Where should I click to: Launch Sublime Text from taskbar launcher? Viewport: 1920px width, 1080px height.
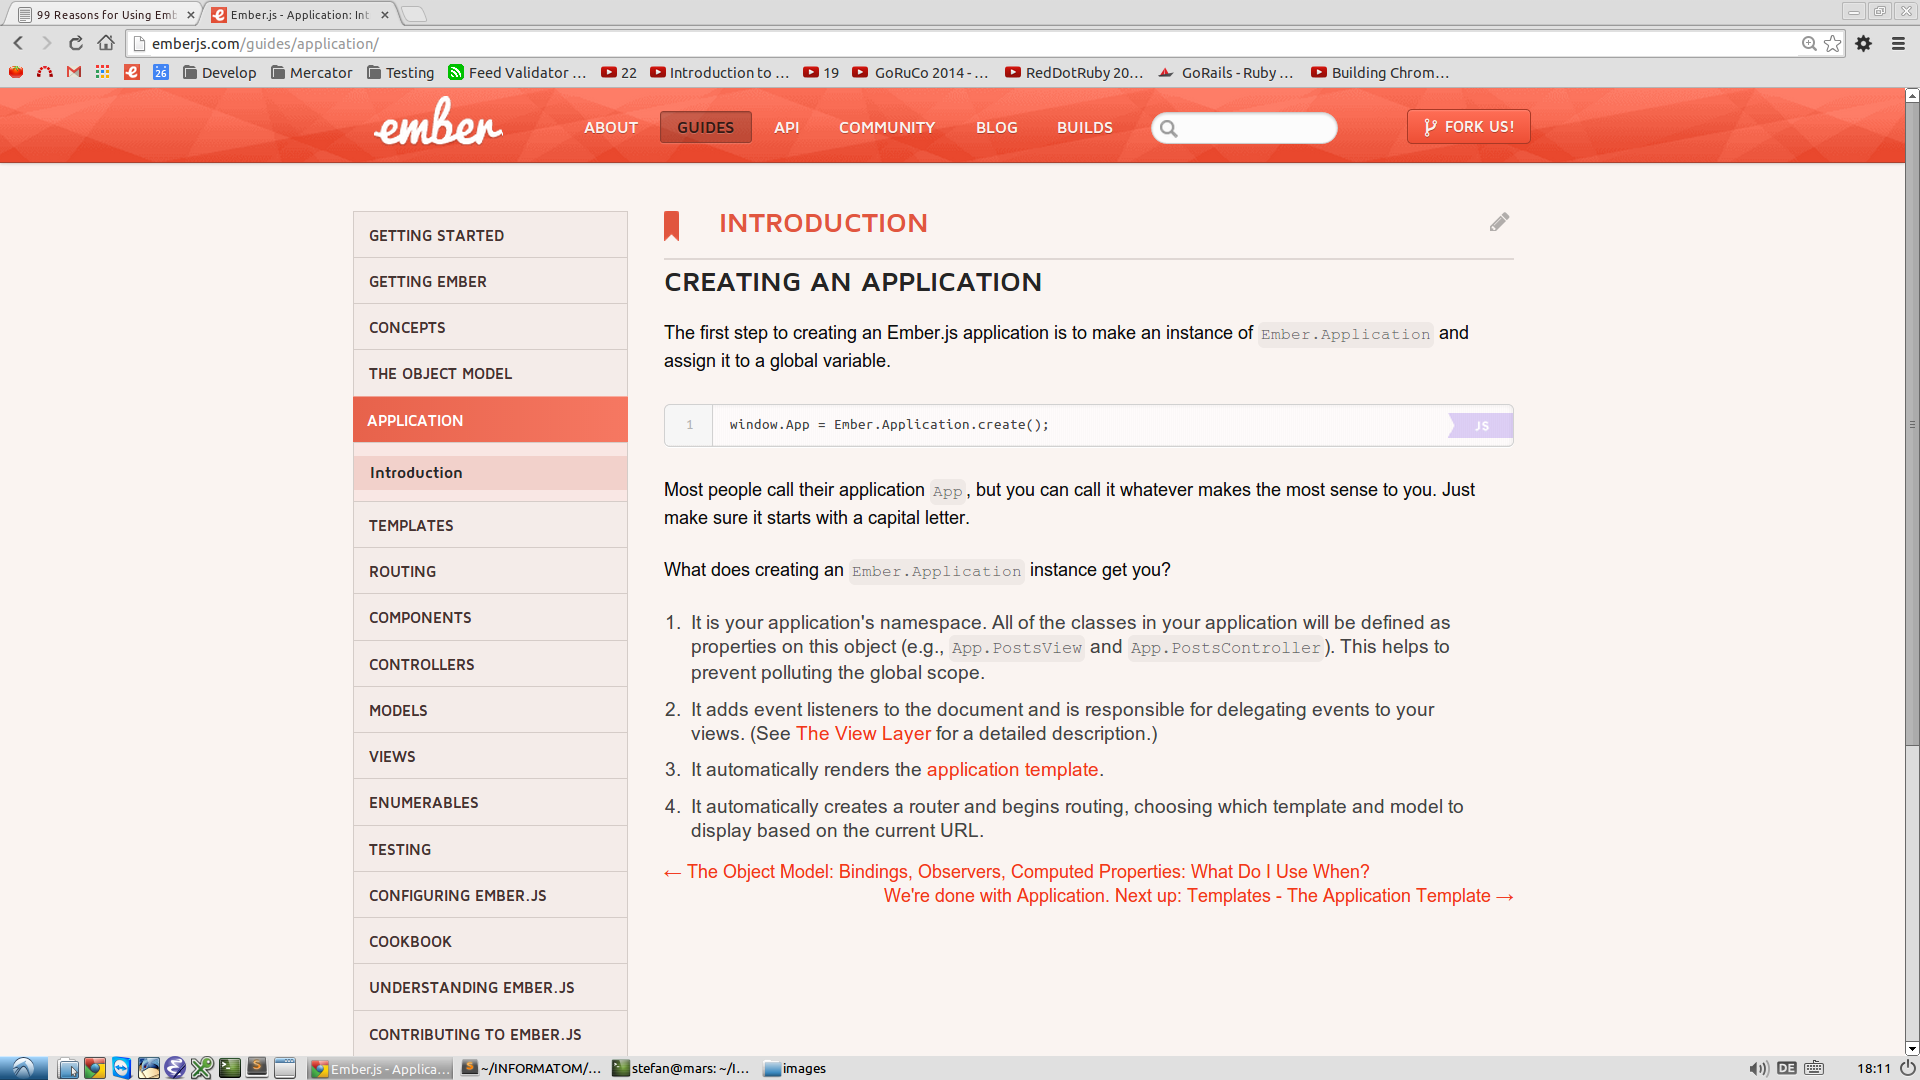[x=257, y=1068]
